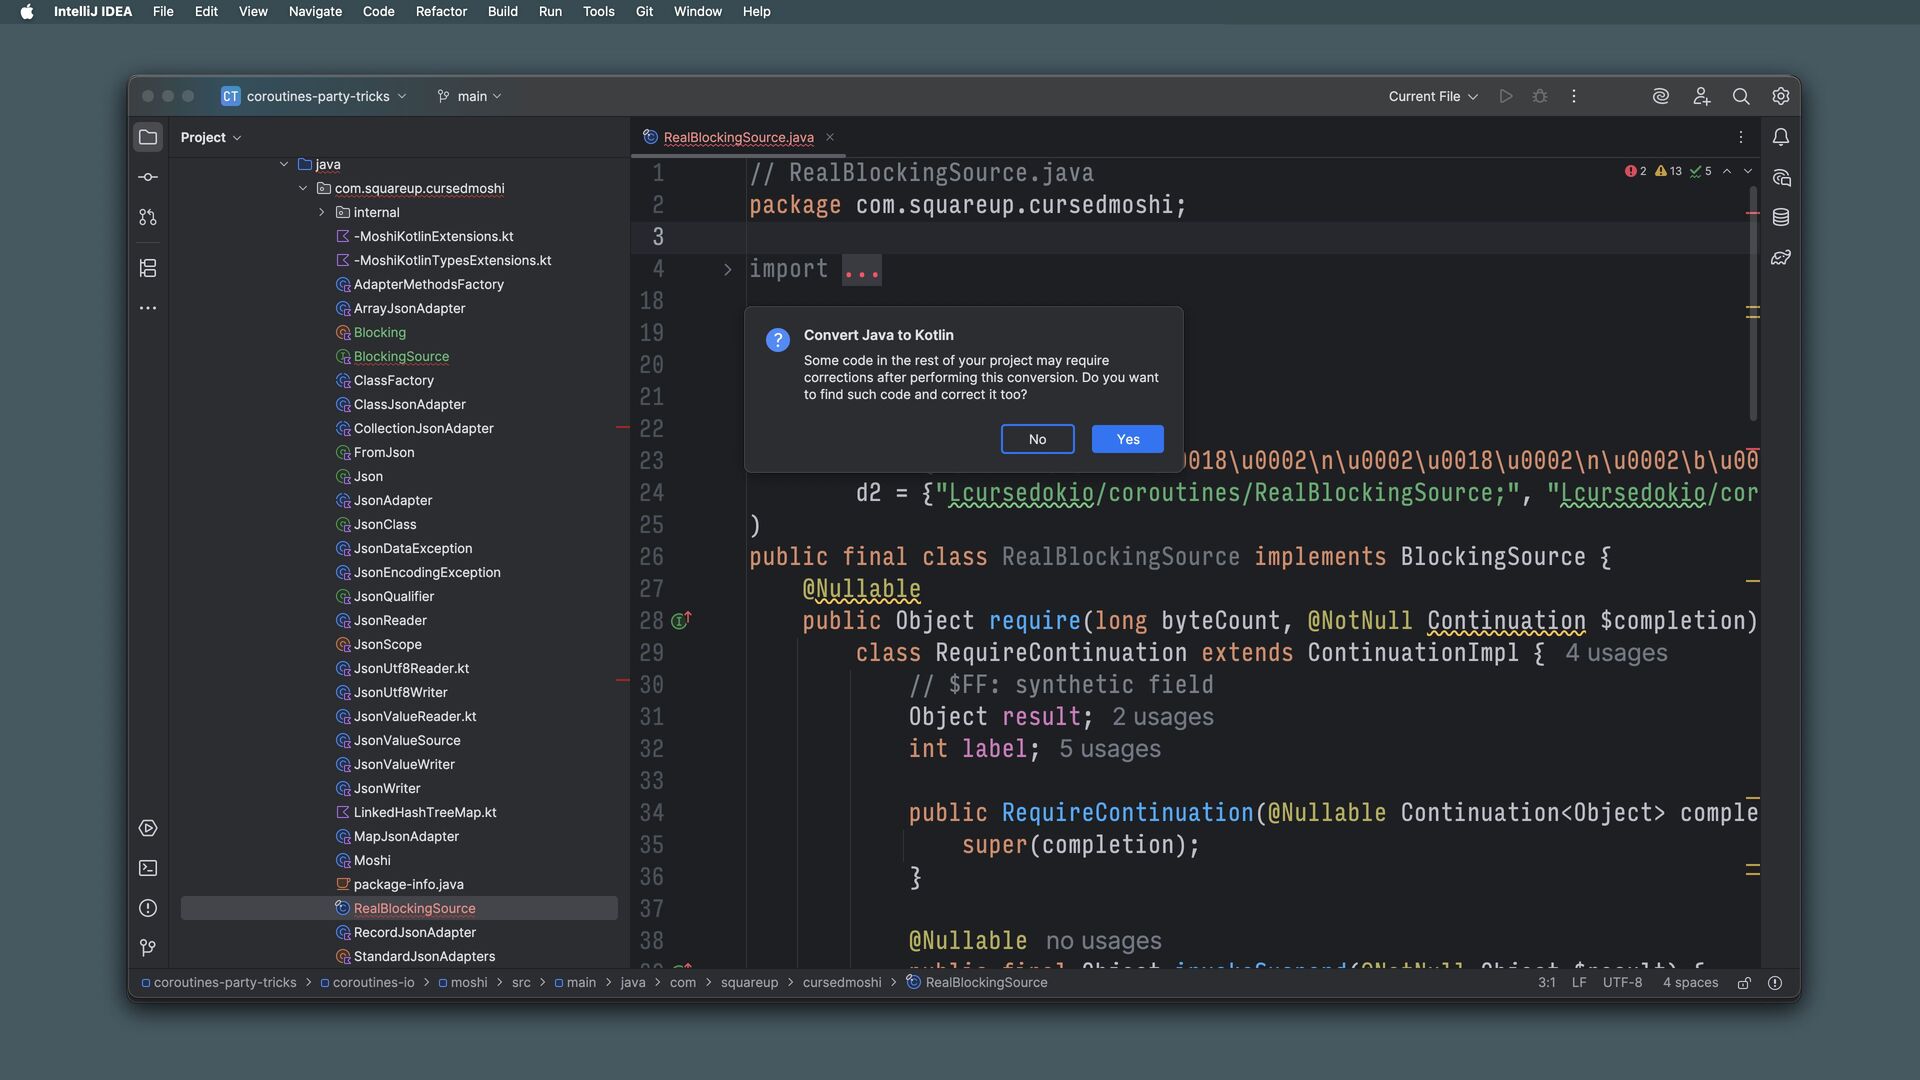Open the Refactor menu

[x=441, y=12]
